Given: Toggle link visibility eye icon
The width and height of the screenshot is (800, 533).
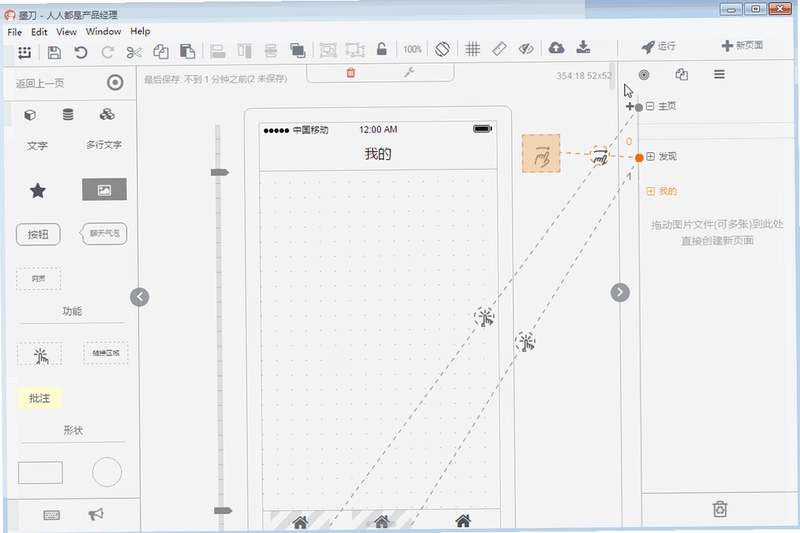Looking at the screenshot, I should click(526, 49).
